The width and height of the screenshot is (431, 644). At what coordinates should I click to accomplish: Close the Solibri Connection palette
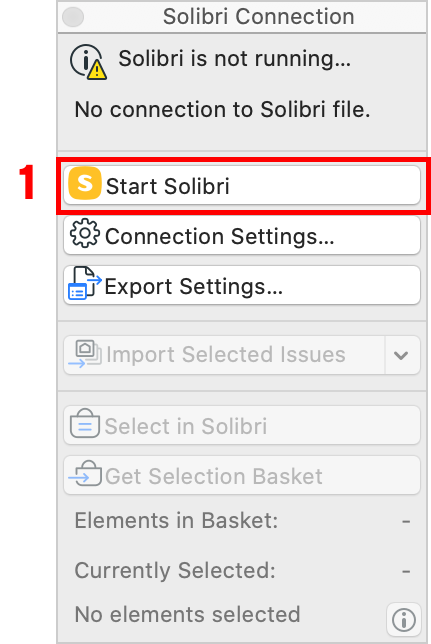coord(73,17)
